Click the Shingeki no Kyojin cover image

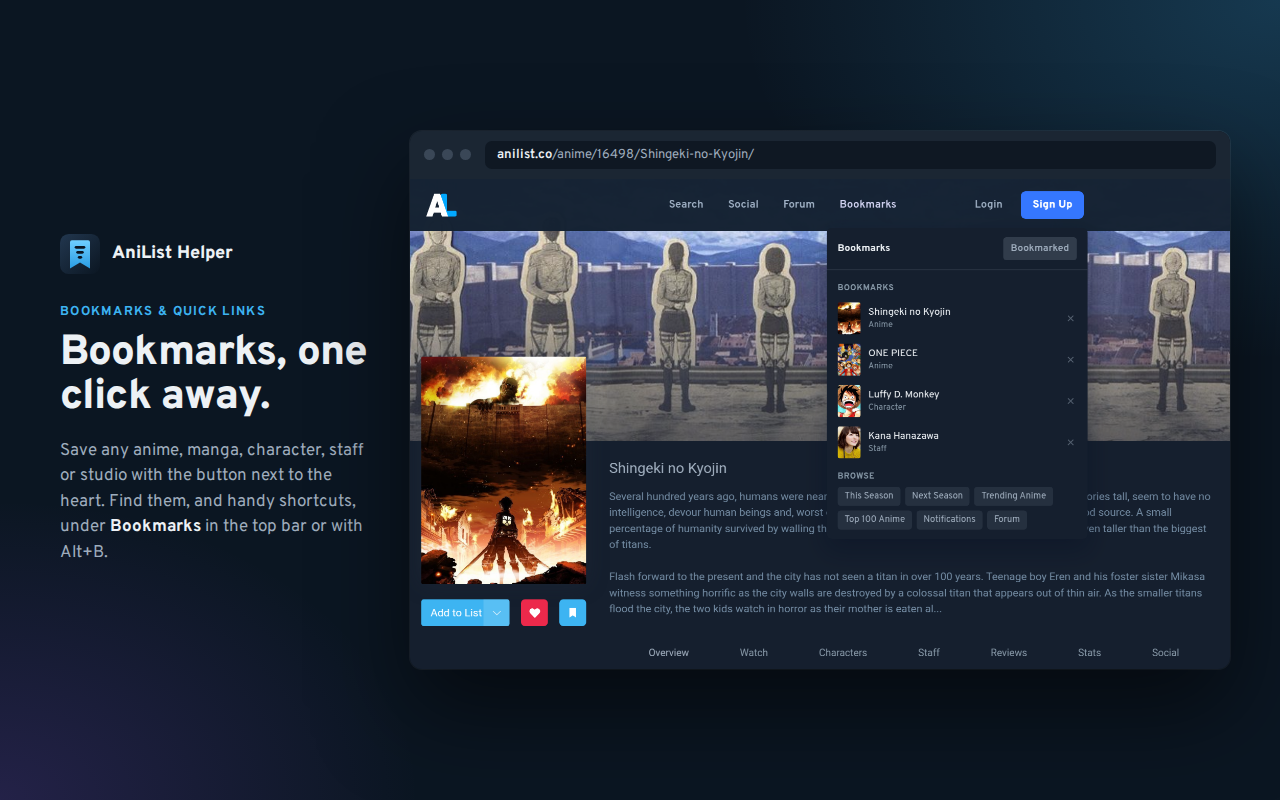click(x=504, y=470)
